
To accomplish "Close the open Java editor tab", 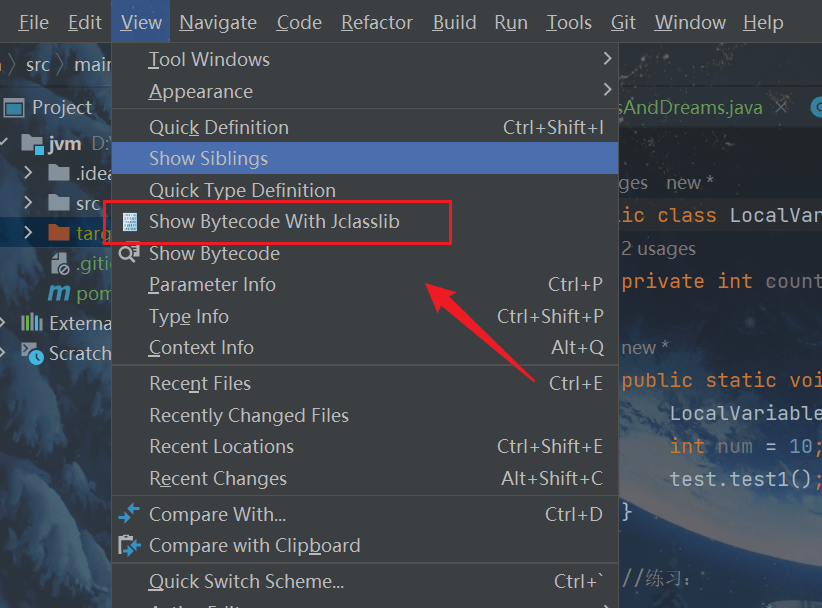I will tap(781, 107).
